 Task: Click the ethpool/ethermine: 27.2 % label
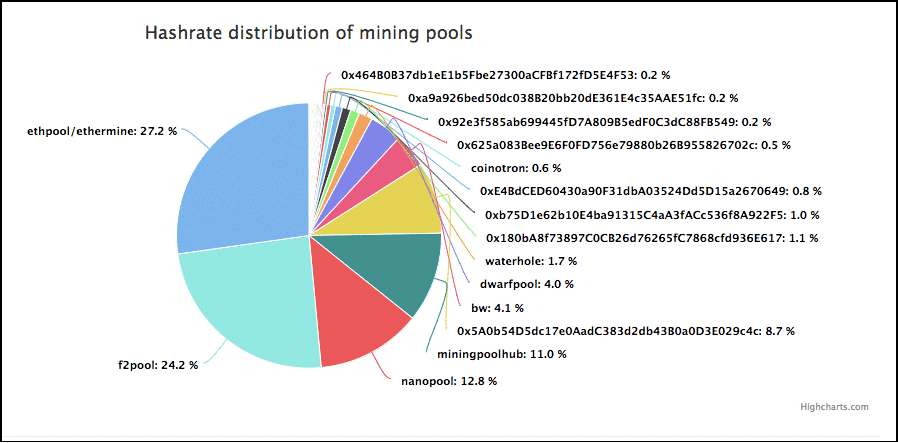(x=102, y=131)
